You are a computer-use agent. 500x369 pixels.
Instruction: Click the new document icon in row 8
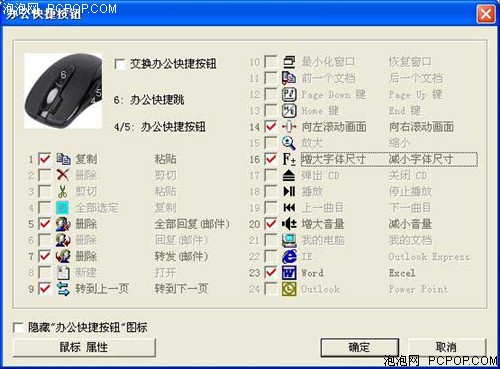pyautogui.click(x=63, y=272)
